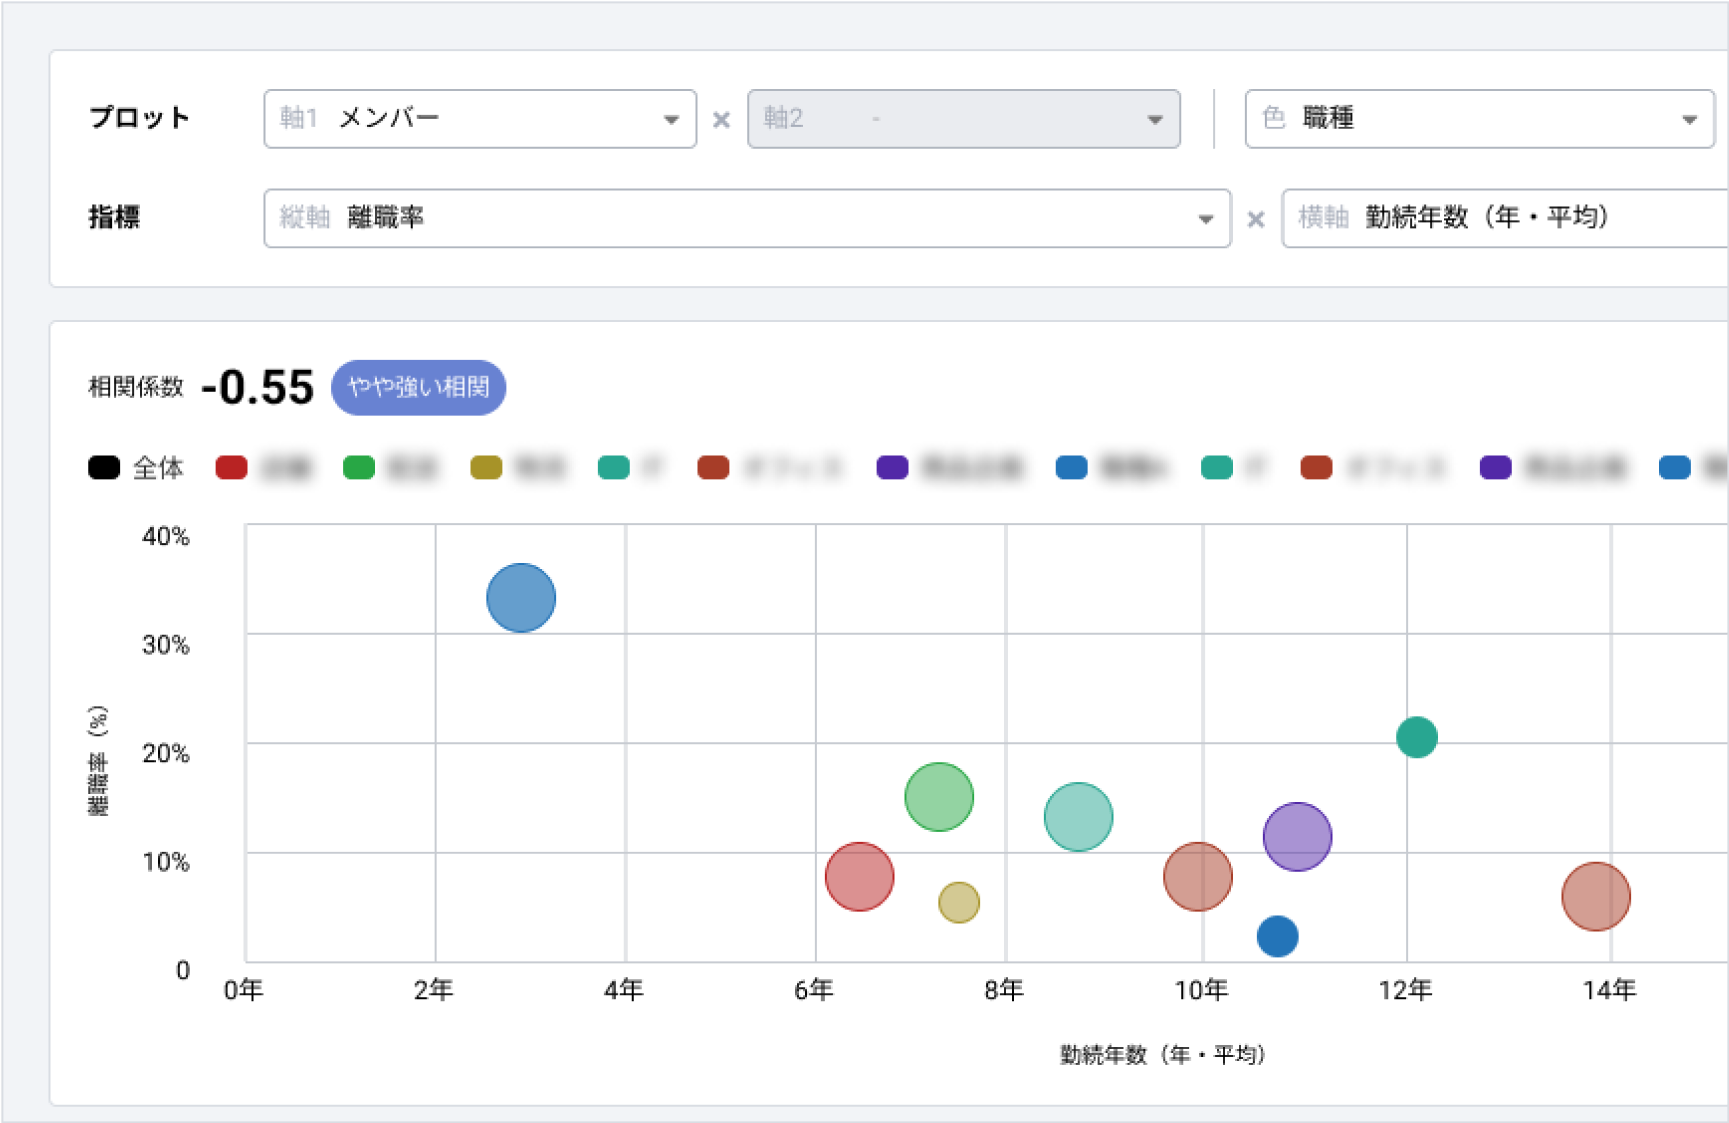This screenshot has height=1123, width=1729.
Task: Select the small yellow bubble in chart
Action: 958,903
